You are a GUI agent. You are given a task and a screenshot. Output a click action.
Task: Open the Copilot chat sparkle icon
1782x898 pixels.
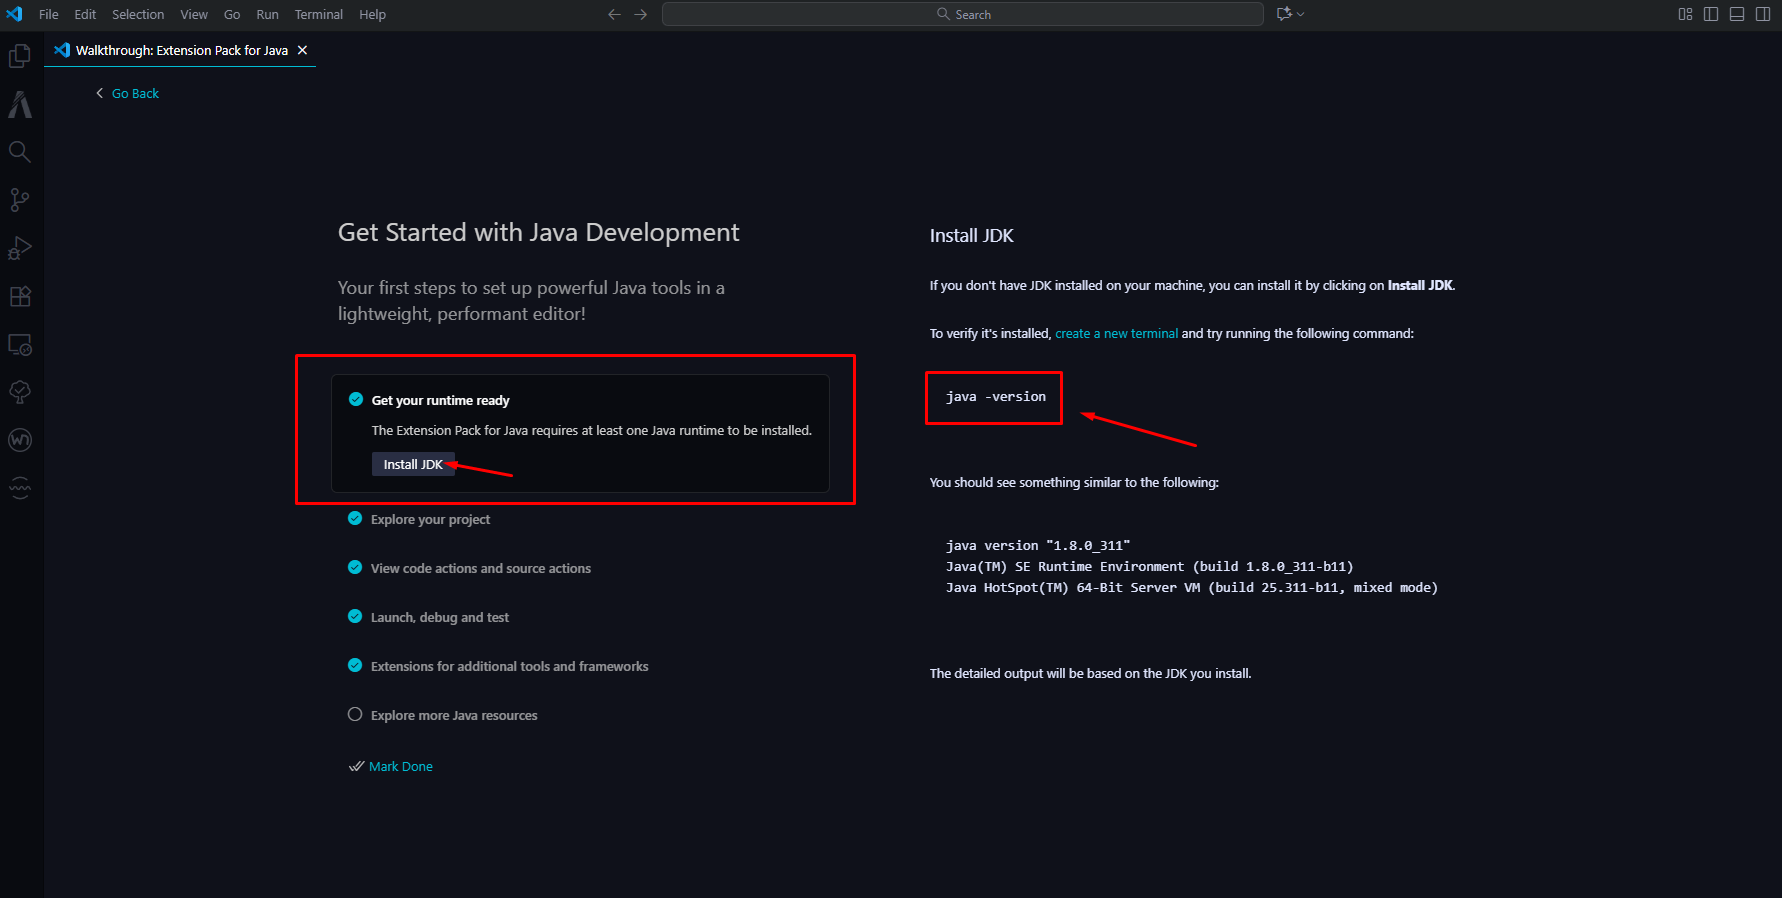pos(1285,14)
